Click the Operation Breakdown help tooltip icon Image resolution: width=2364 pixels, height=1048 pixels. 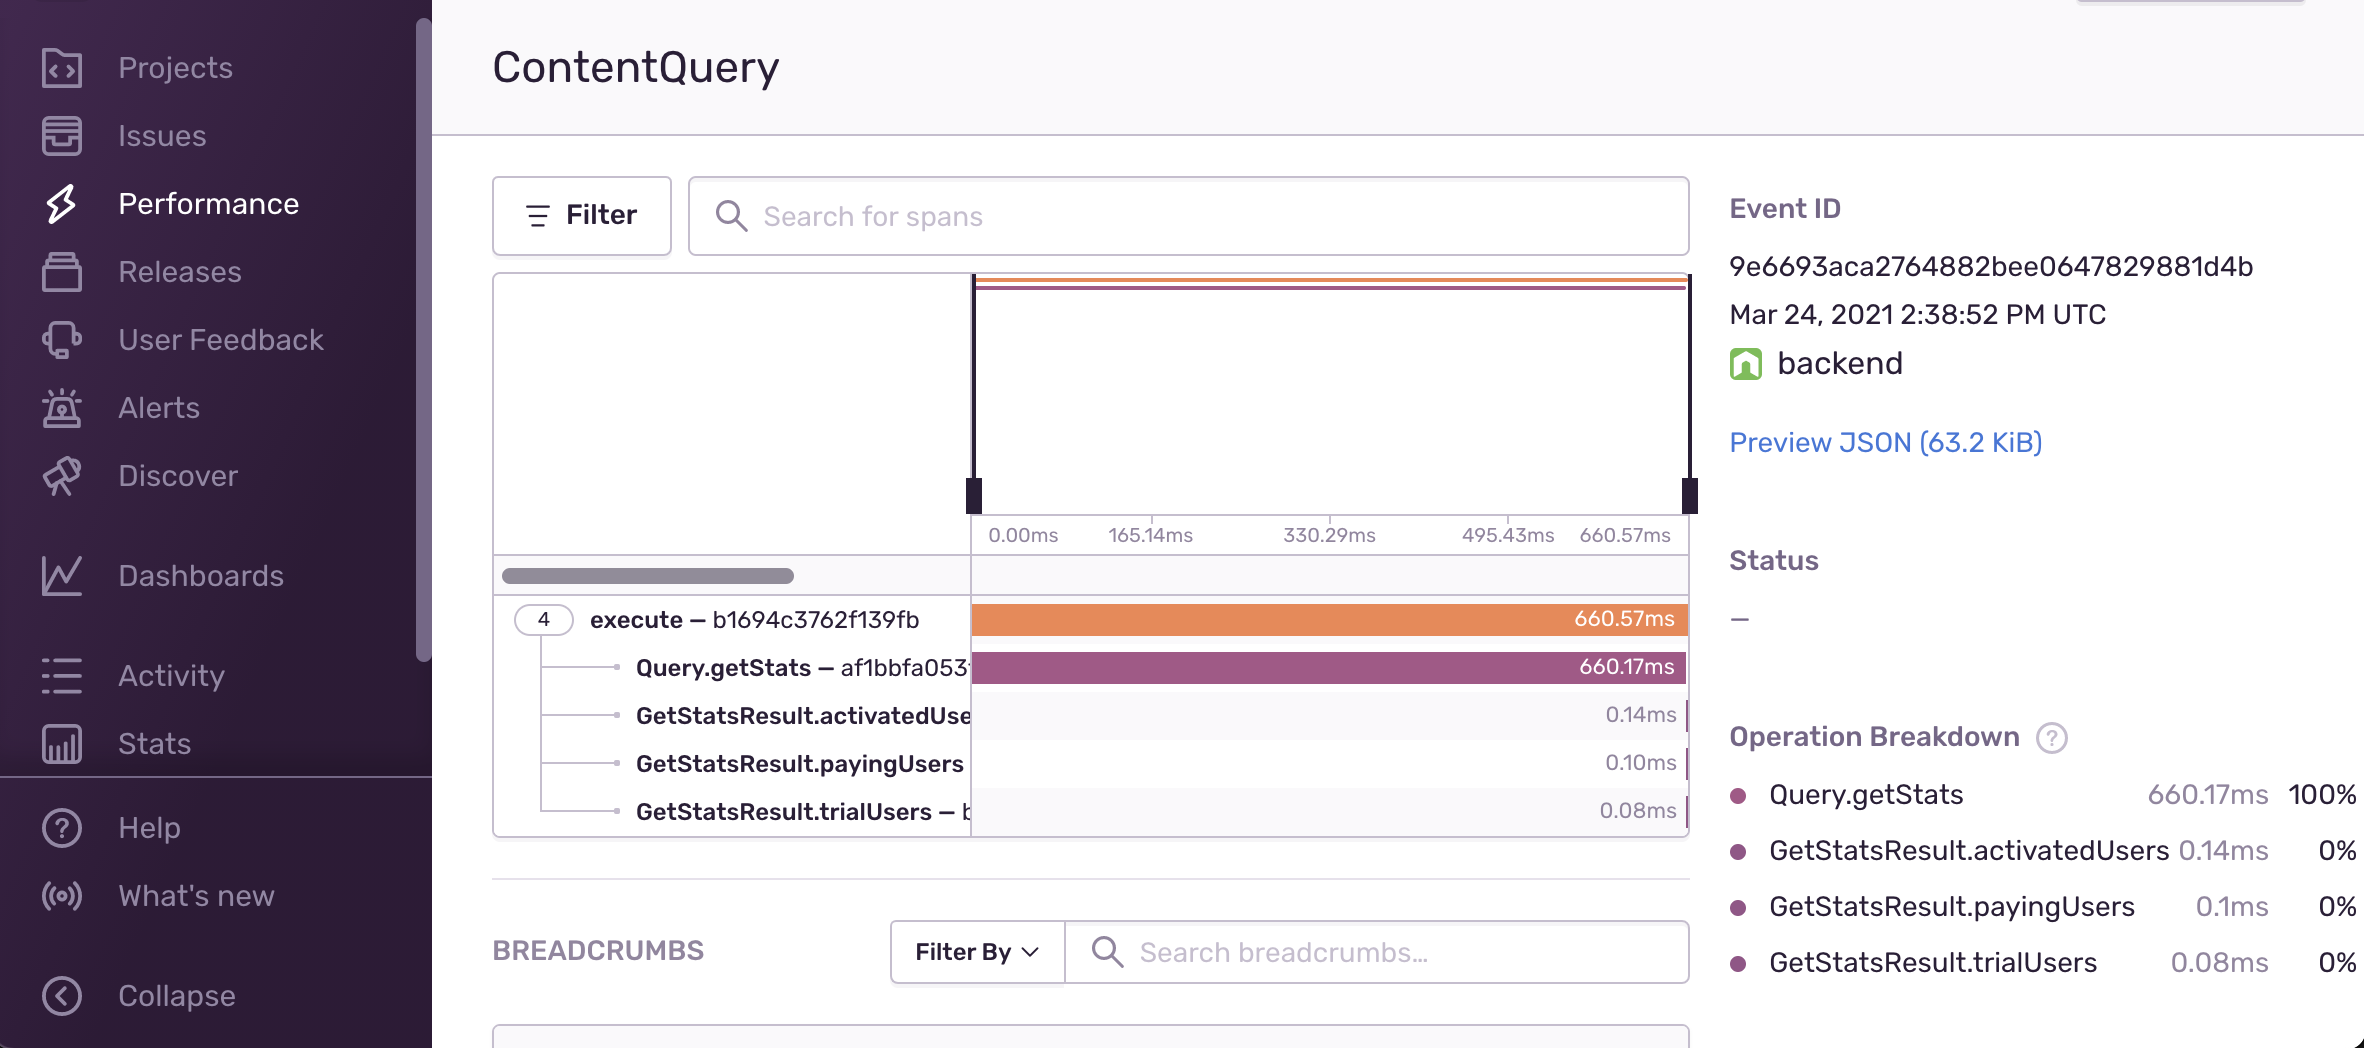[2051, 738]
